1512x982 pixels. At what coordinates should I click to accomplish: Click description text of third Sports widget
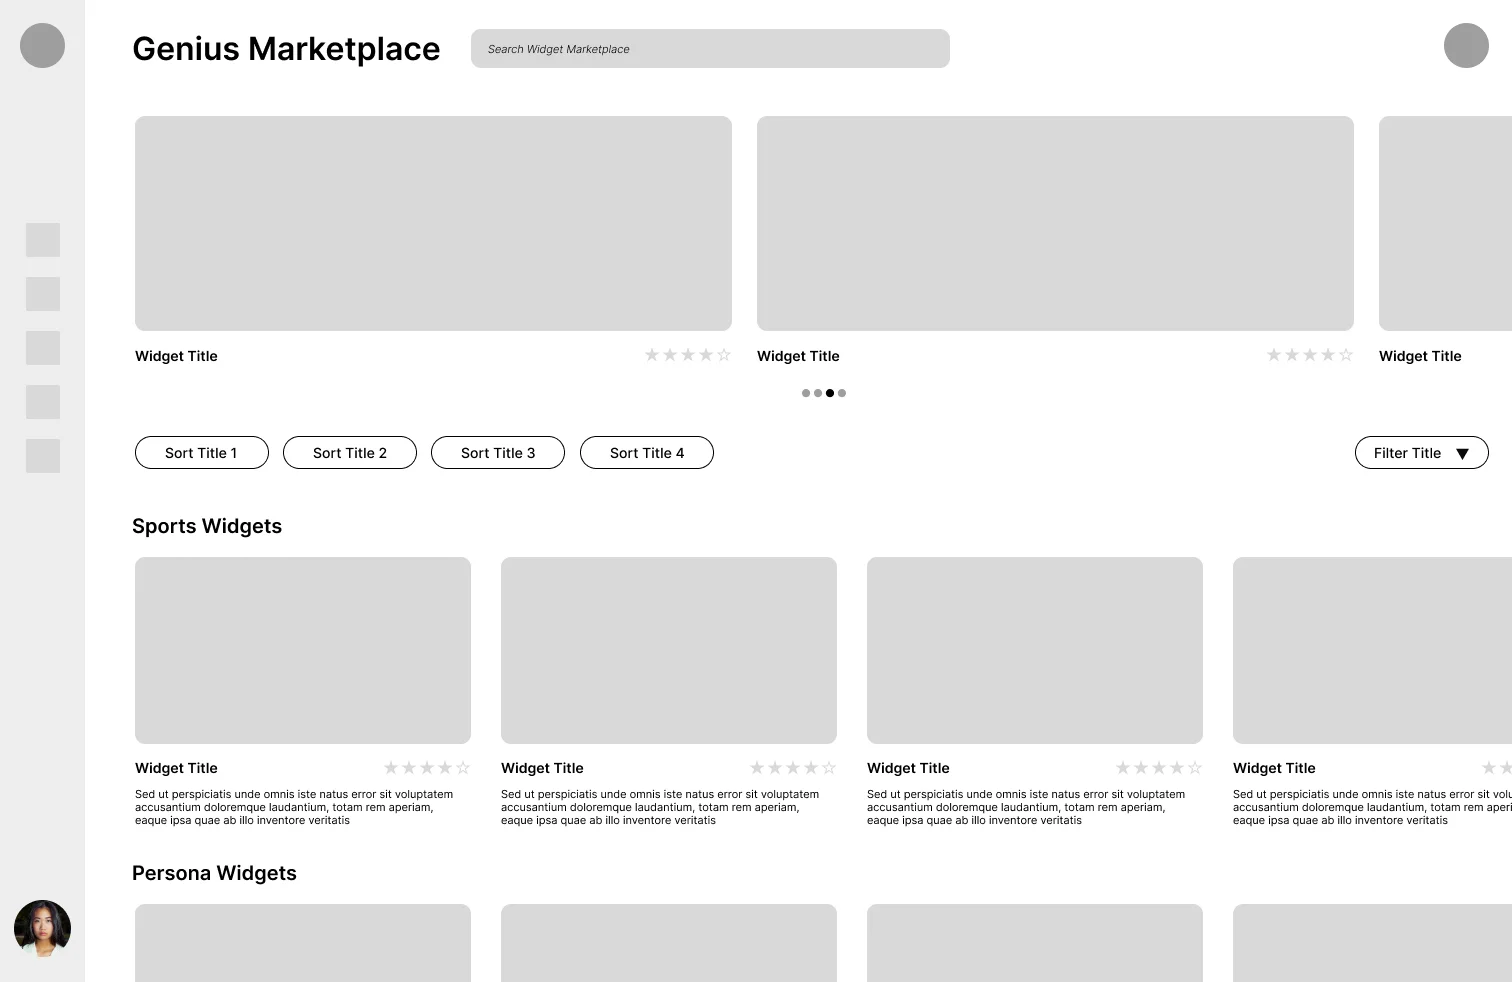pyautogui.click(x=1026, y=807)
